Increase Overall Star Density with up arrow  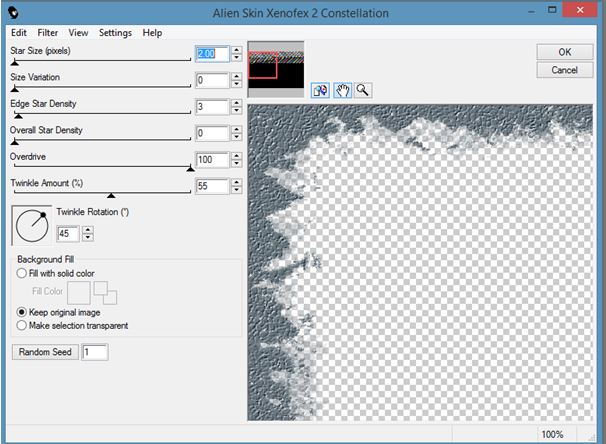[x=237, y=129]
